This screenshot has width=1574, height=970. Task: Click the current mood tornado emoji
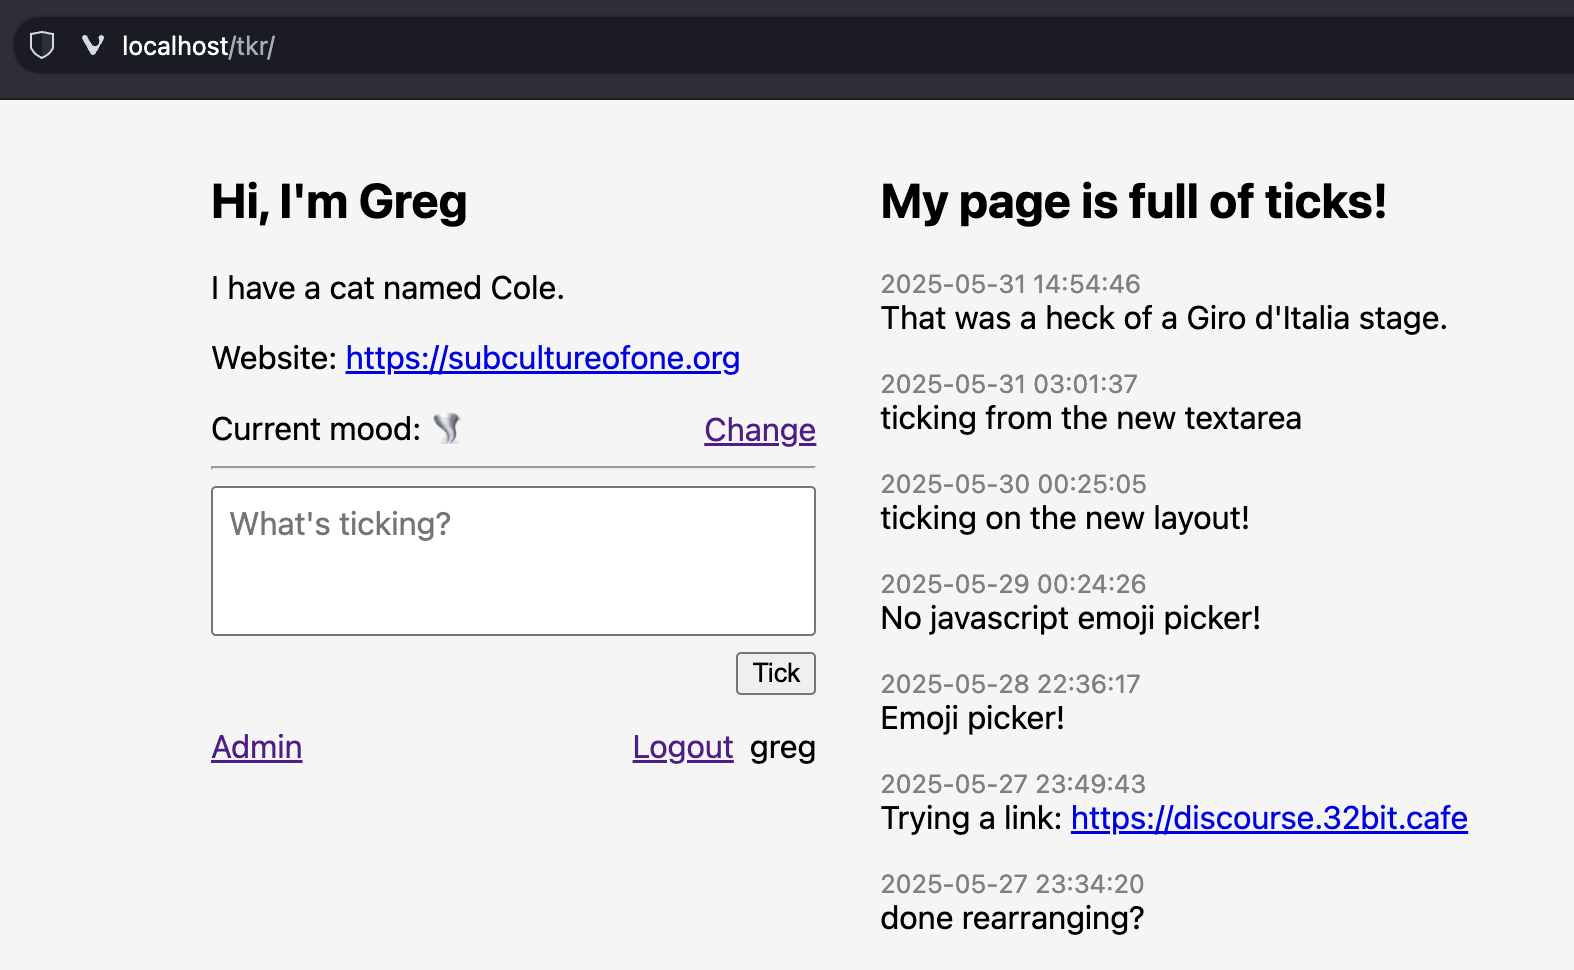click(447, 429)
